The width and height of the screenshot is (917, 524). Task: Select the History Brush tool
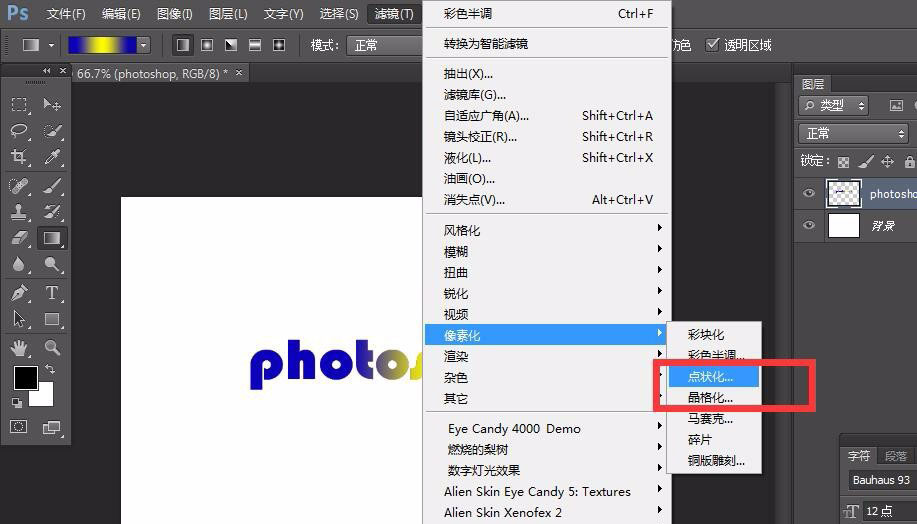coord(52,212)
